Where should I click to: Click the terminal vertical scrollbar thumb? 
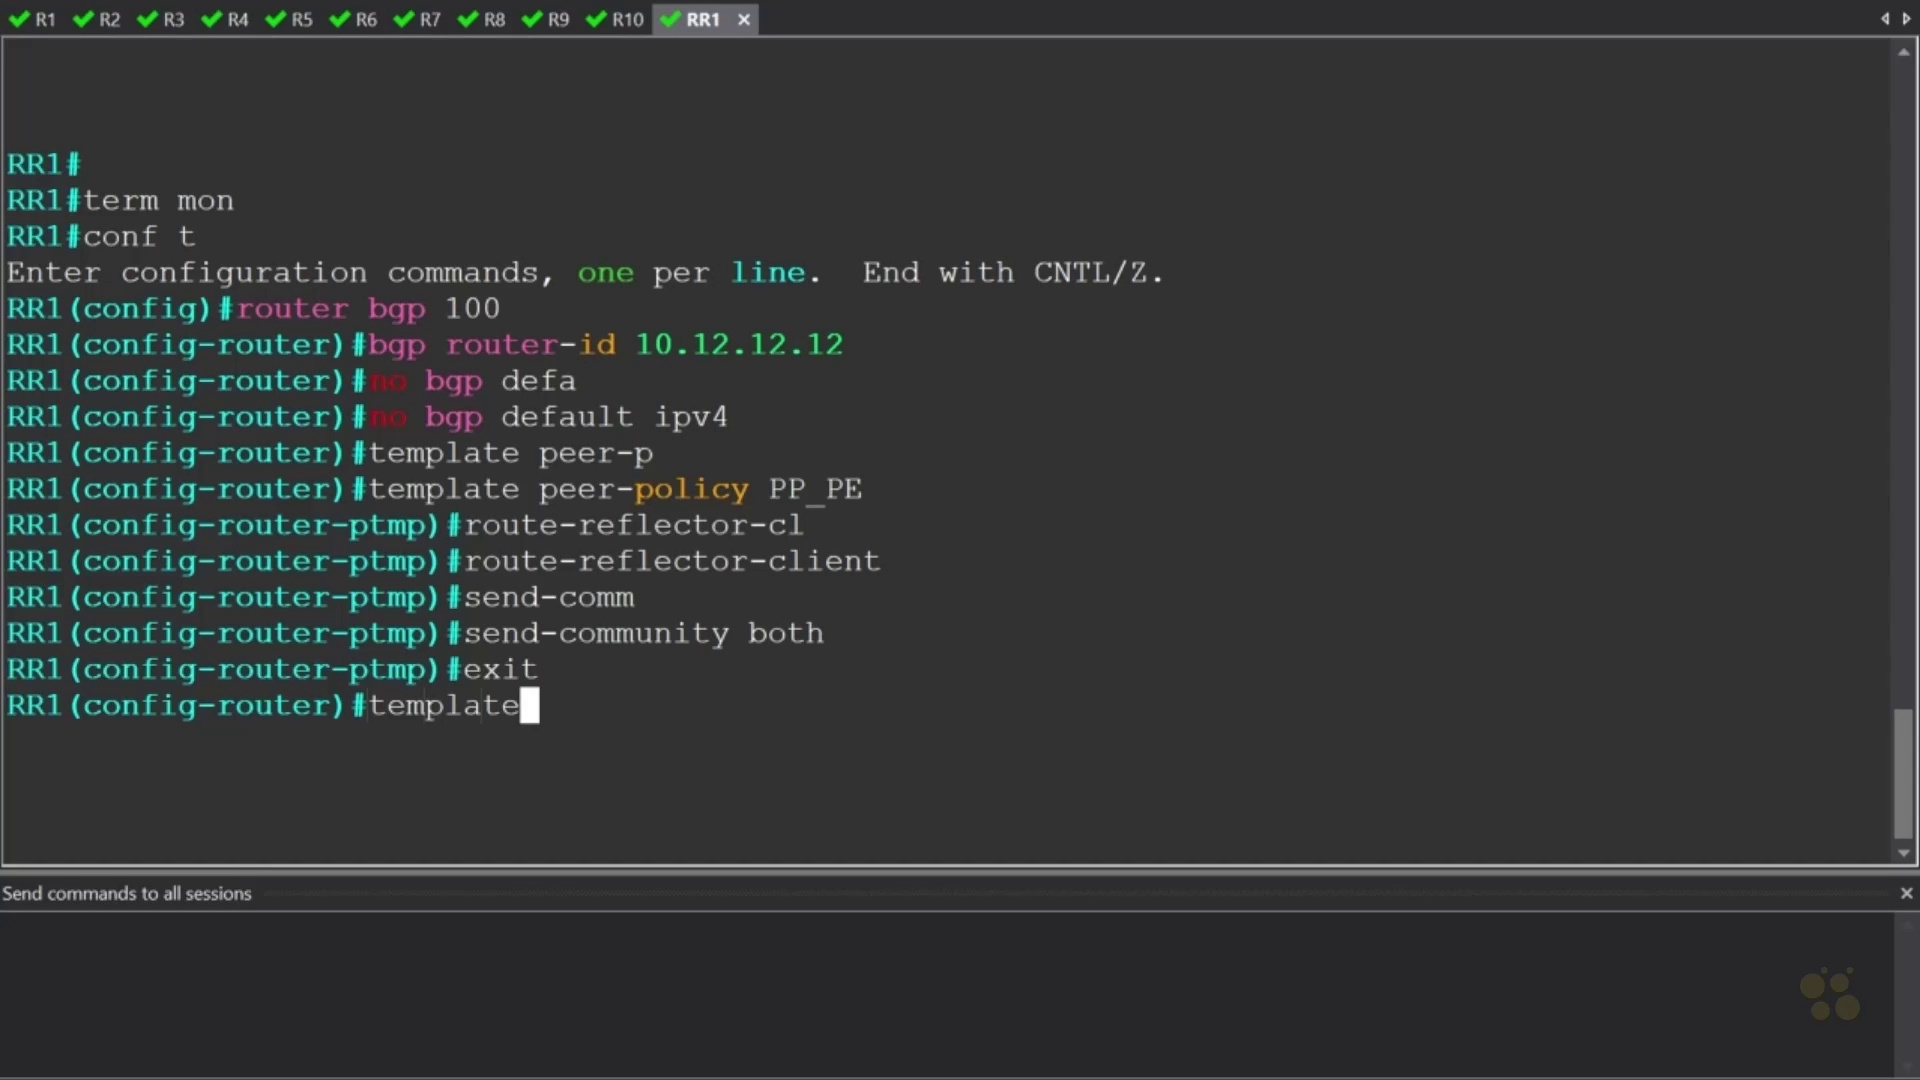(1903, 774)
